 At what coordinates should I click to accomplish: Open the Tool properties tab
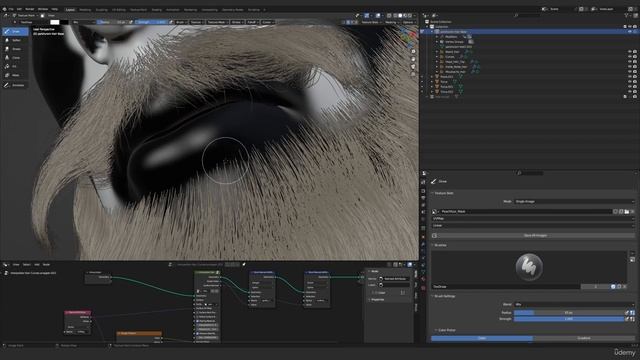coord(423,182)
